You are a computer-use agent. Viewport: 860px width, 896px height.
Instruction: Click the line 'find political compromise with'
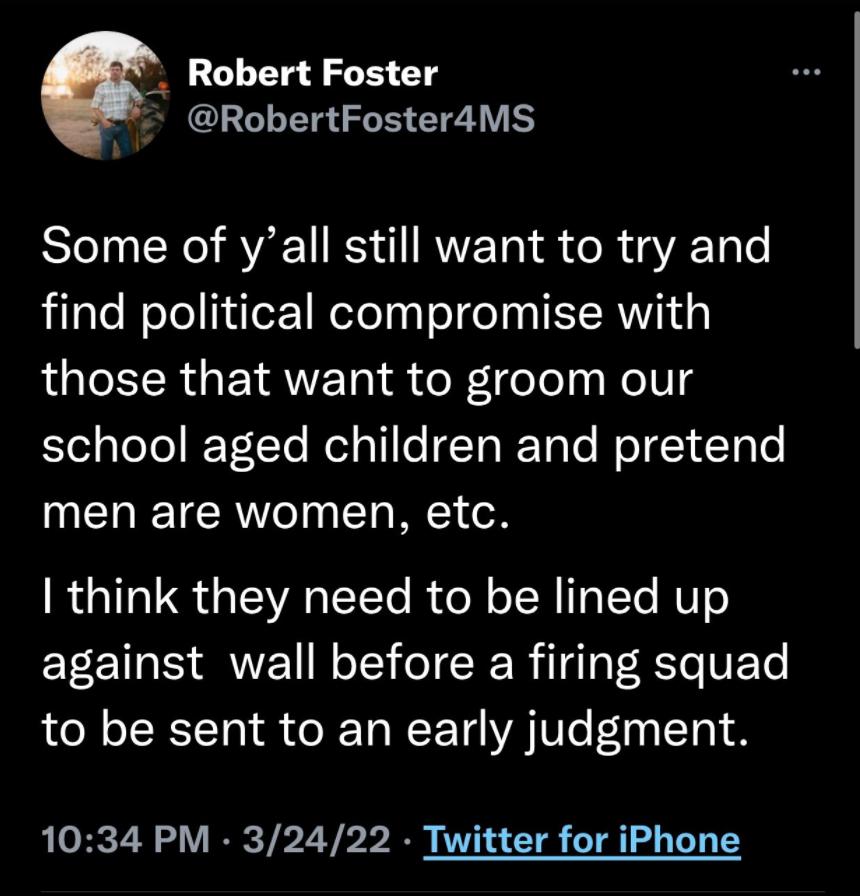(x=376, y=313)
